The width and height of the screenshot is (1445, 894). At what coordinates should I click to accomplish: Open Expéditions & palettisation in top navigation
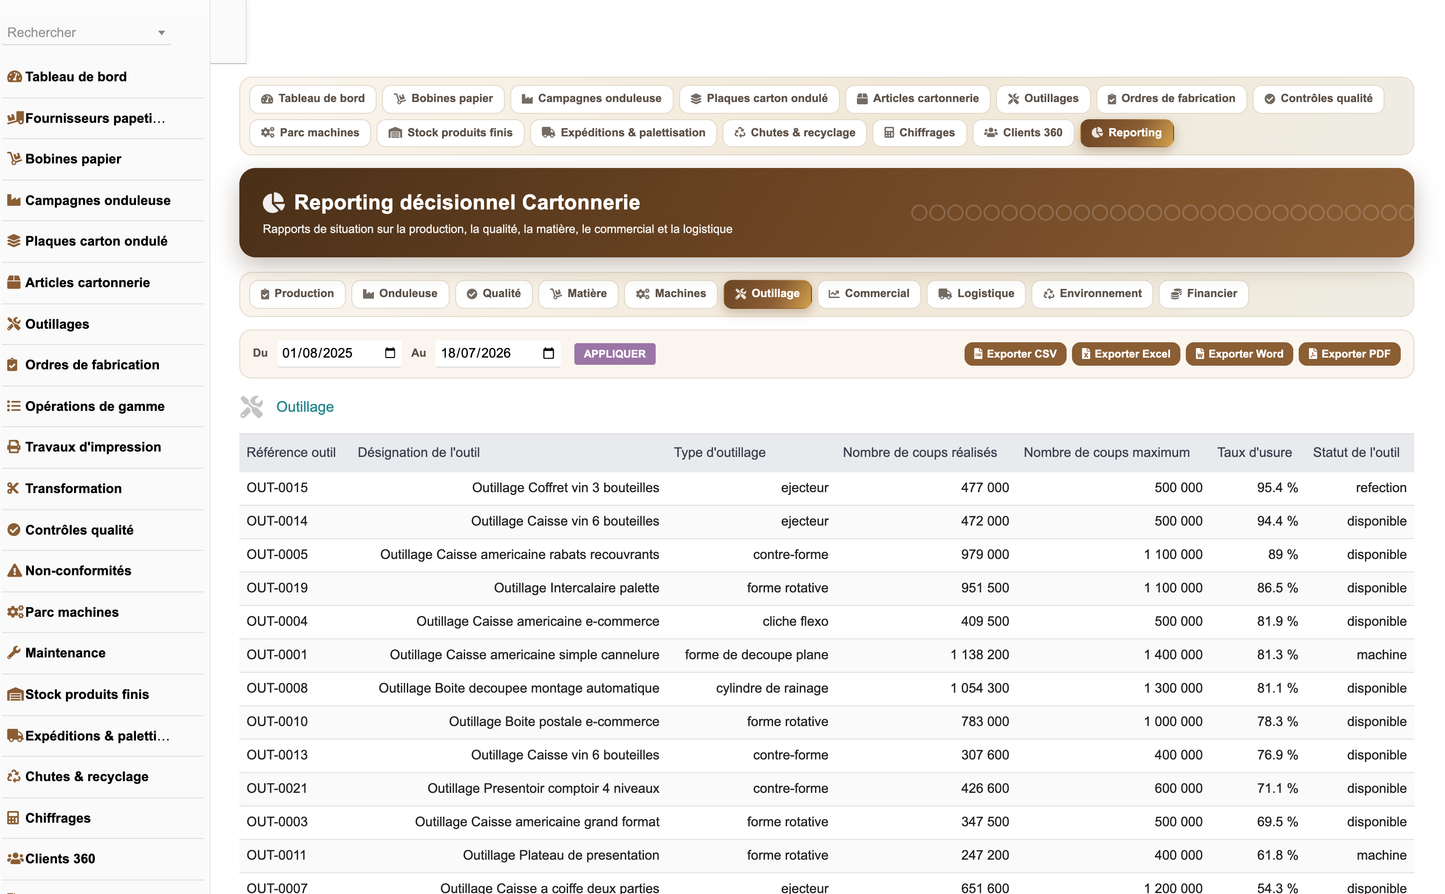[623, 133]
